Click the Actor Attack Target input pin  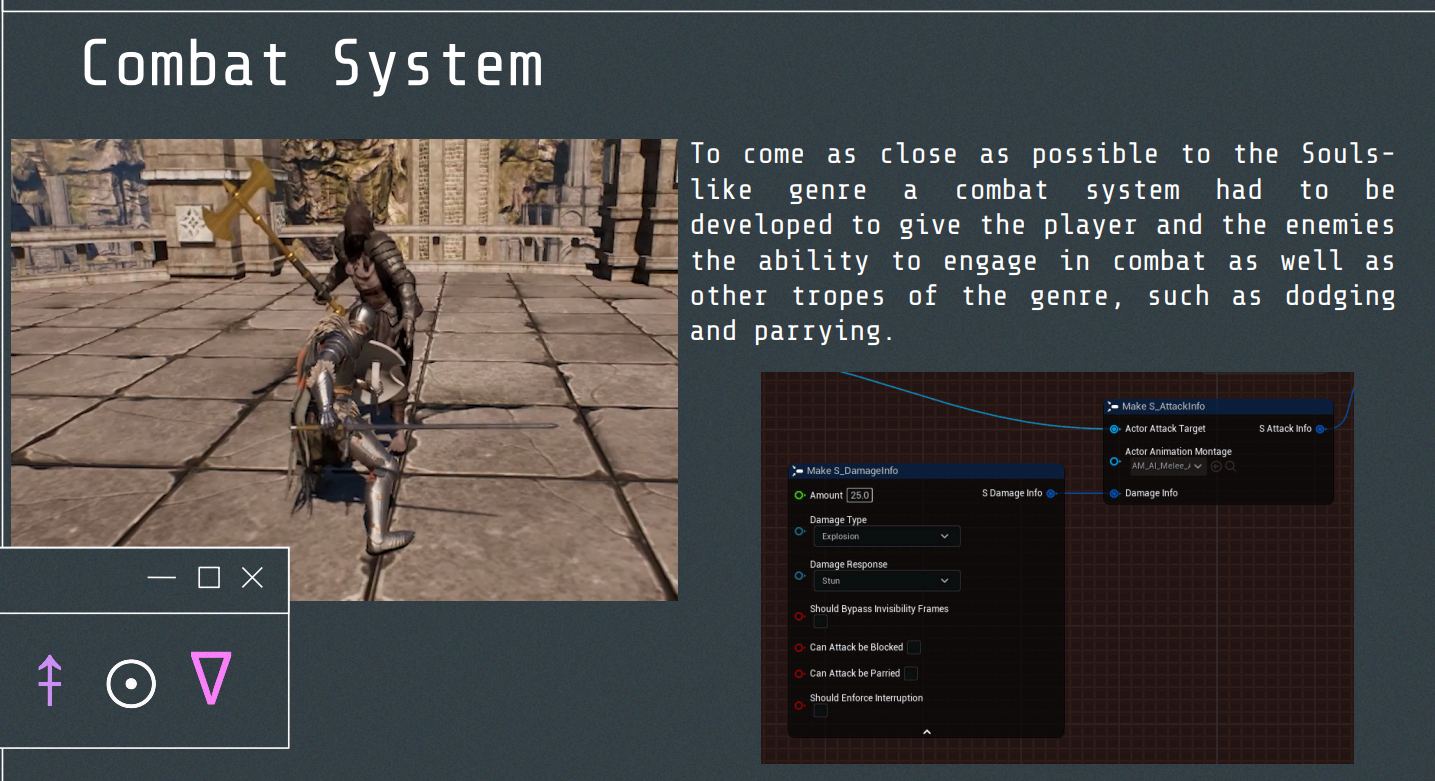pyautogui.click(x=1114, y=429)
